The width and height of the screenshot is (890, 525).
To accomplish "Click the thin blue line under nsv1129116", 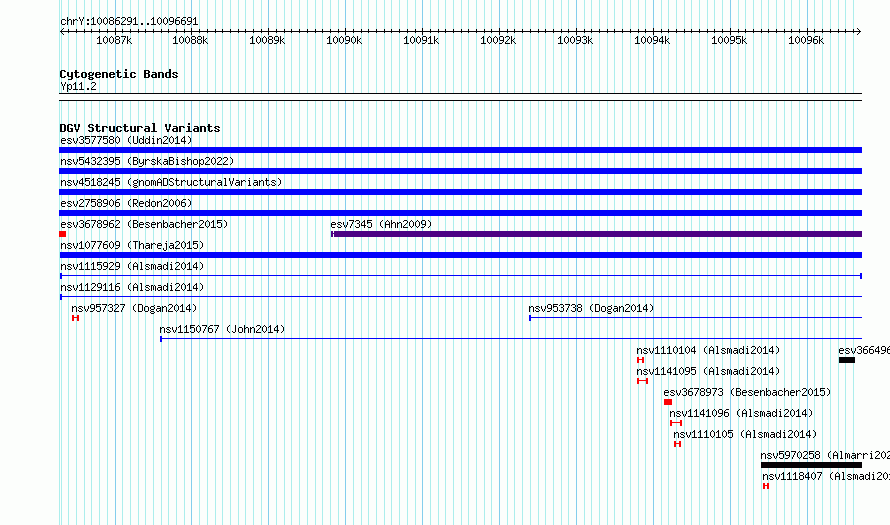I will tap(460, 297).
